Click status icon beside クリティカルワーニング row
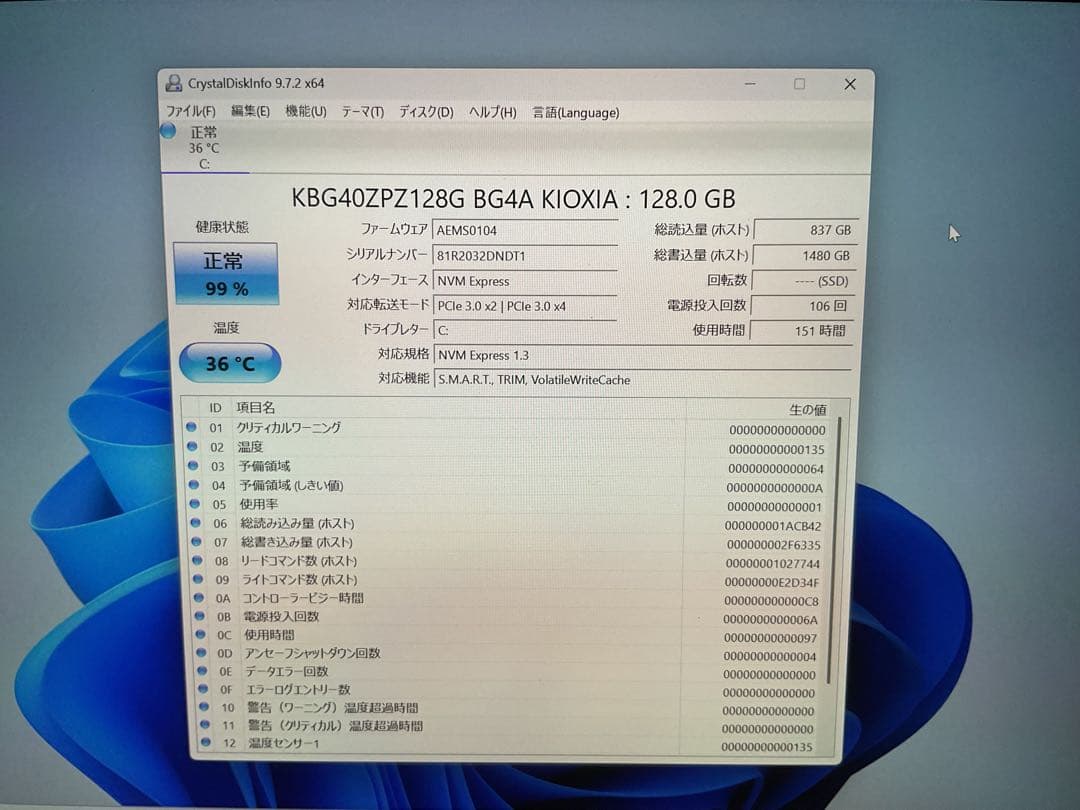The image size is (1080, 810). 192,428
